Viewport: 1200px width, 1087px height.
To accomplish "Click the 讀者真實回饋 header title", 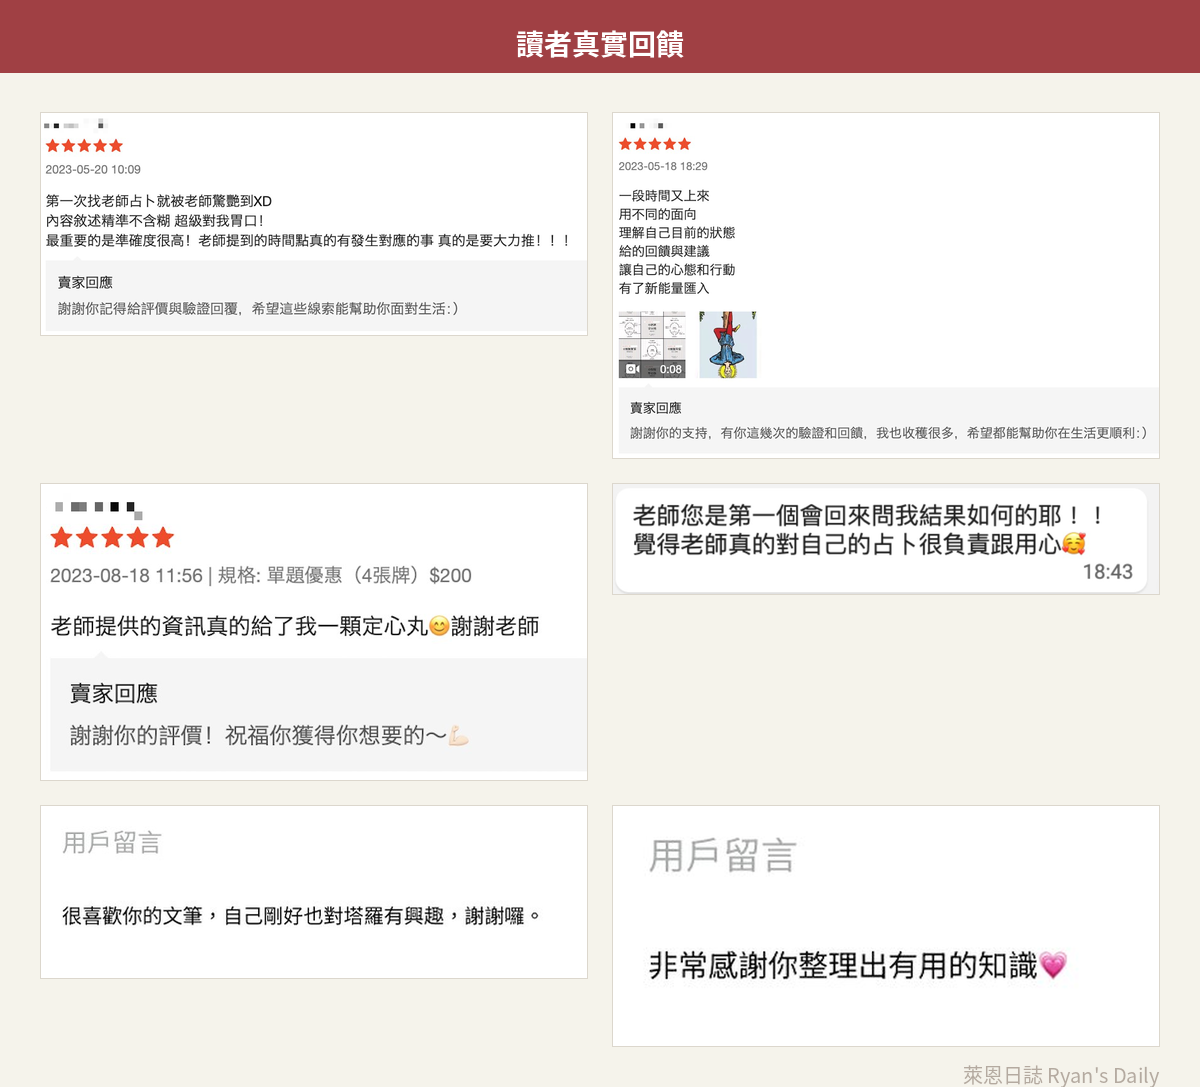I will [600, 44].
